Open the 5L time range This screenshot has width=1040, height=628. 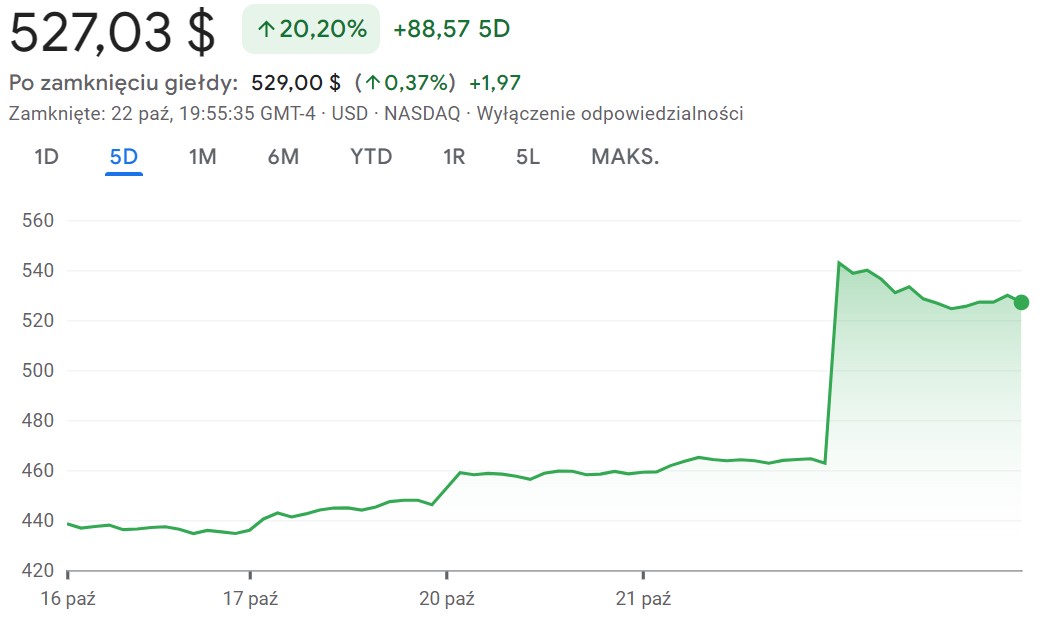coord(528,157)
